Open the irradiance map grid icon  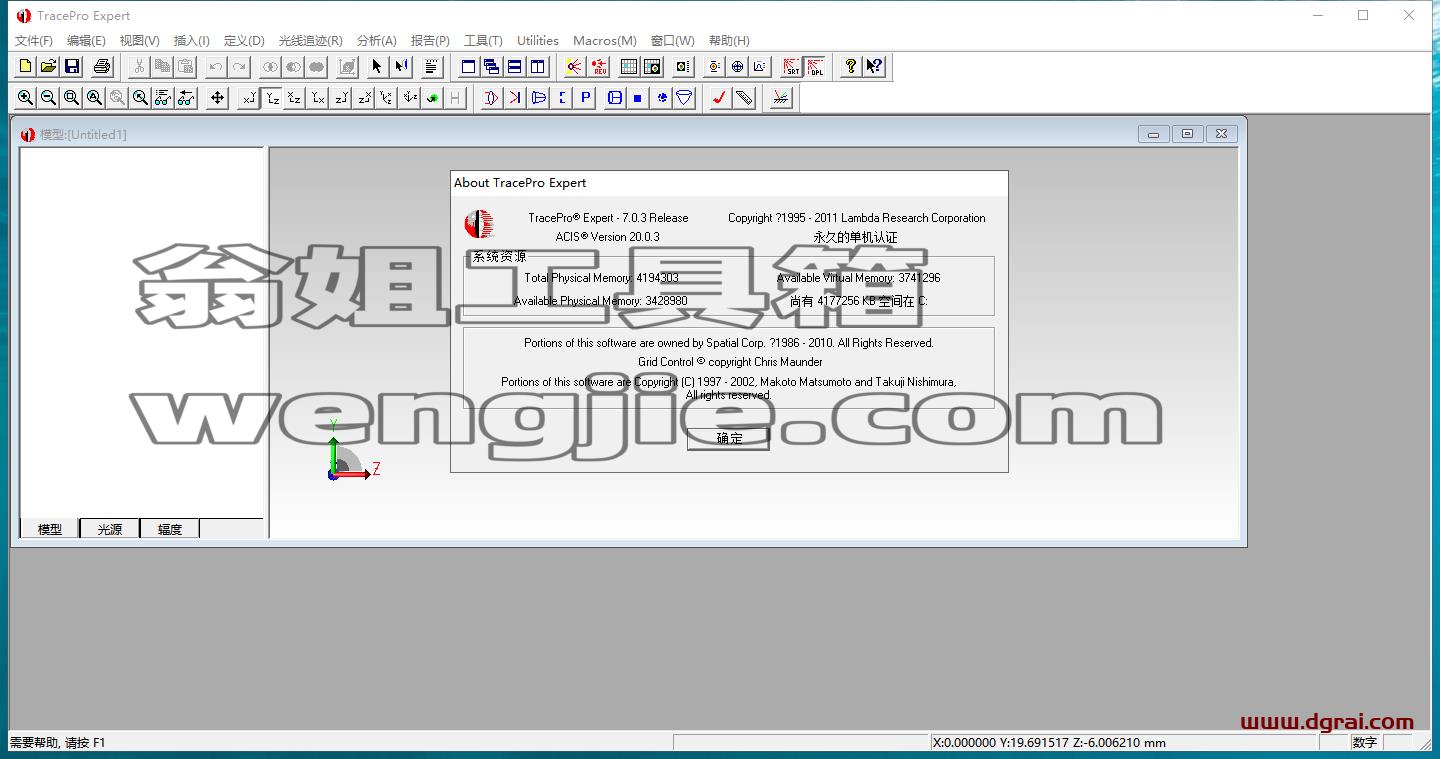tap(629, 67)
